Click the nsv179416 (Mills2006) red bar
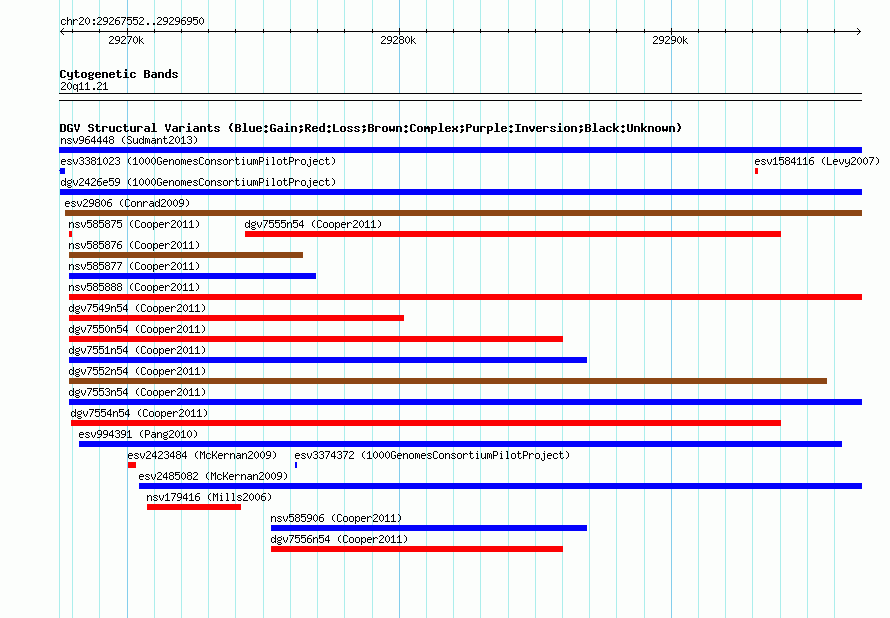The width and height of the screenshot is (890, 618). pyautogui.click(x=194, y=507)
